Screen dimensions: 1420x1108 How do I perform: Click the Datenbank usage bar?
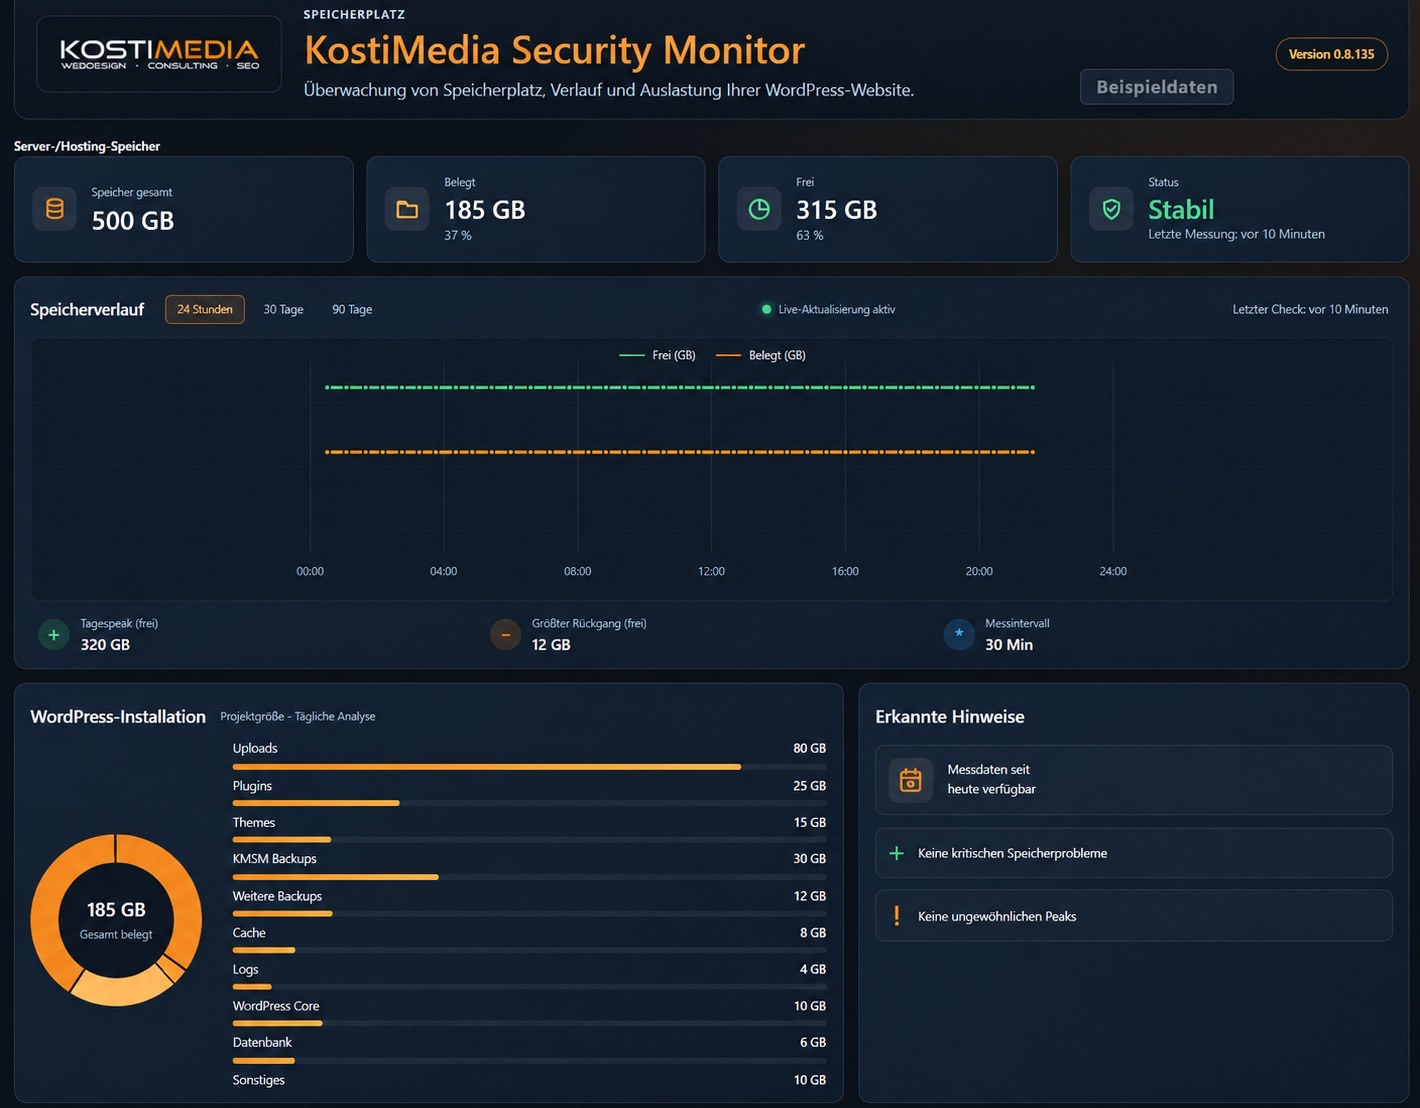(529, 1060)
